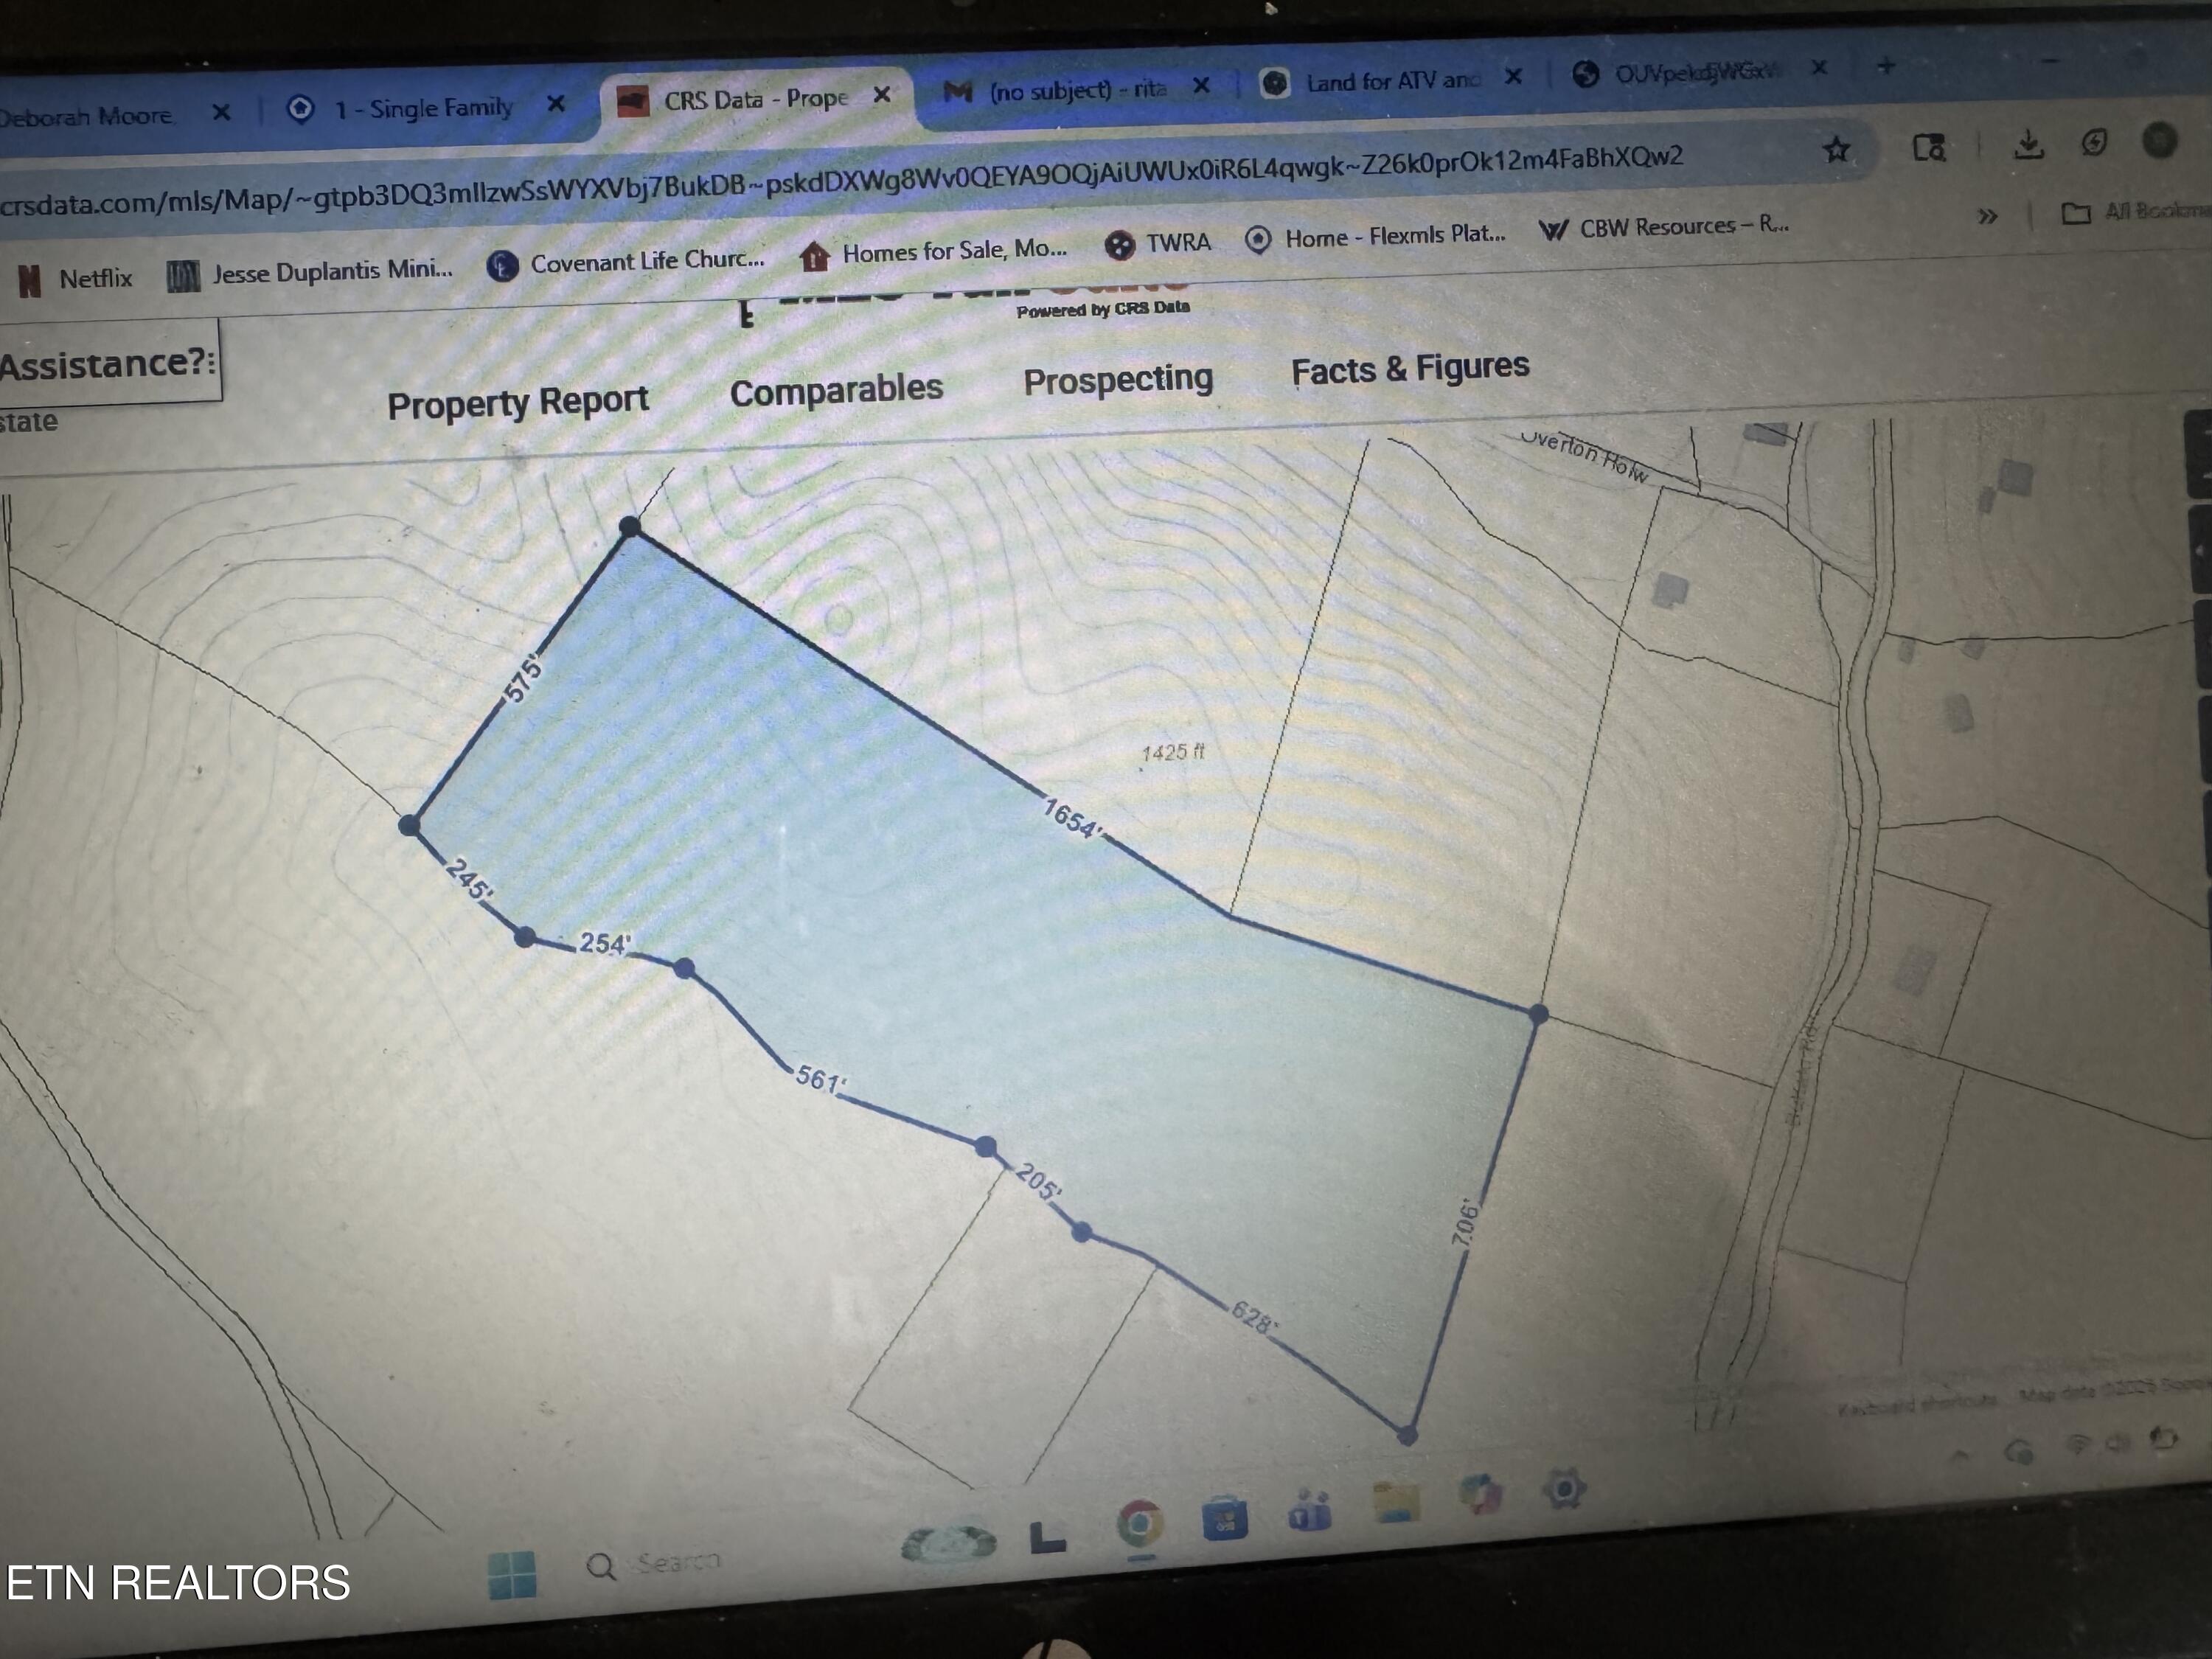Open the Property Report menu
The width and height of the screenshot is (2212, 1659).
[x=518, y=403]
